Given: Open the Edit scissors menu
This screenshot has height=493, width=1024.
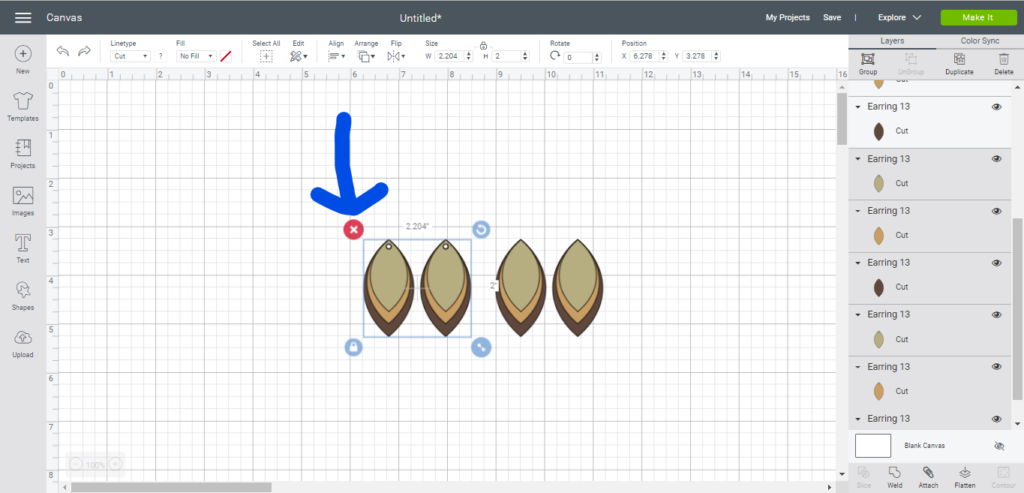Looking at the screenshot, I should tap(298, 57).
